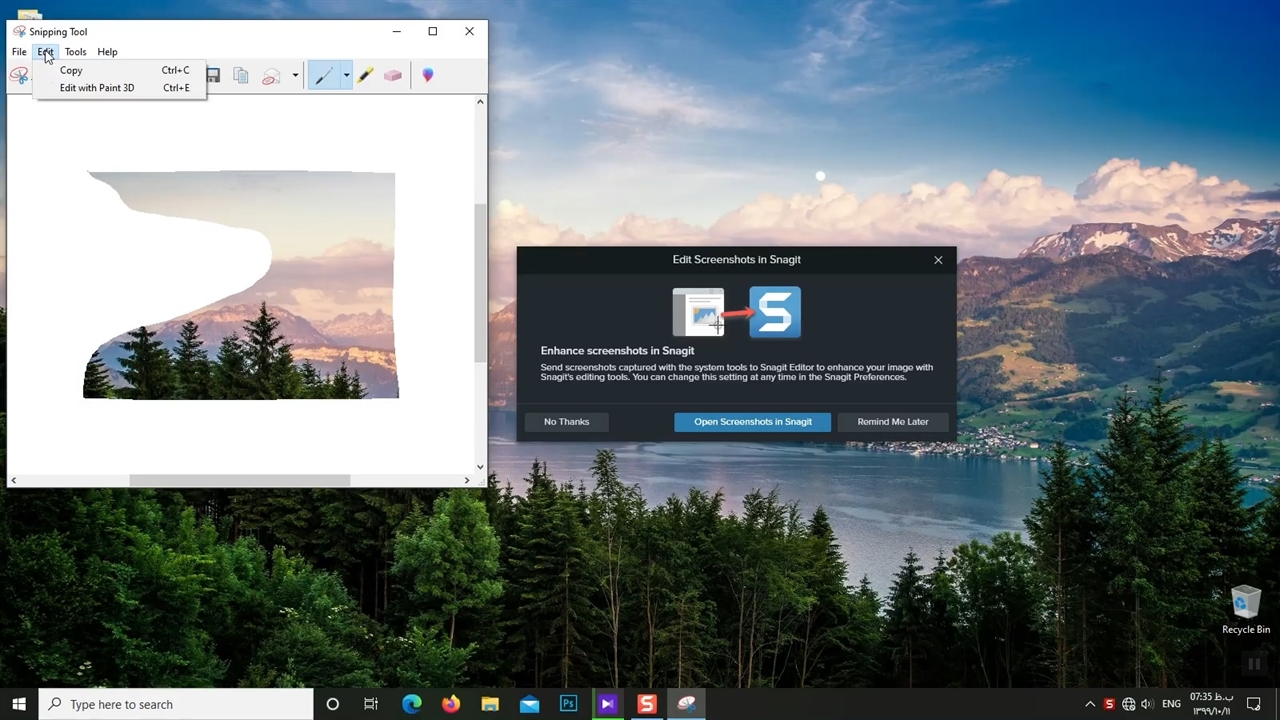
Task: Open Photoshop from the taskbar
Action: [568, 704]
